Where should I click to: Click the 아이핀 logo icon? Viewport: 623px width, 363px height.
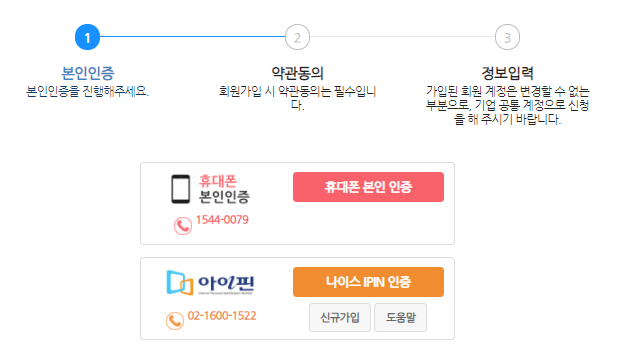pyautogui.click(x=210, y=283)
